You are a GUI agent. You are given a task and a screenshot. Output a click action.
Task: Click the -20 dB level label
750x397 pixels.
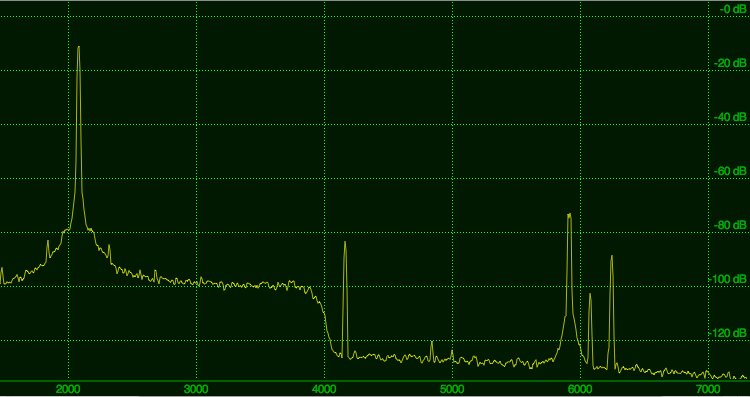[730, 63]
